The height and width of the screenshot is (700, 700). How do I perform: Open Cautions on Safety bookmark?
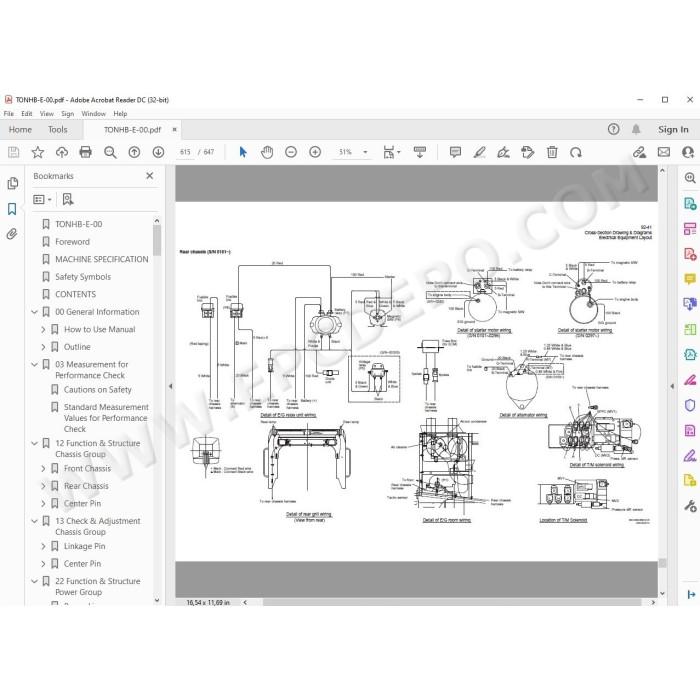pyautogui.click(x=98, y=390)
